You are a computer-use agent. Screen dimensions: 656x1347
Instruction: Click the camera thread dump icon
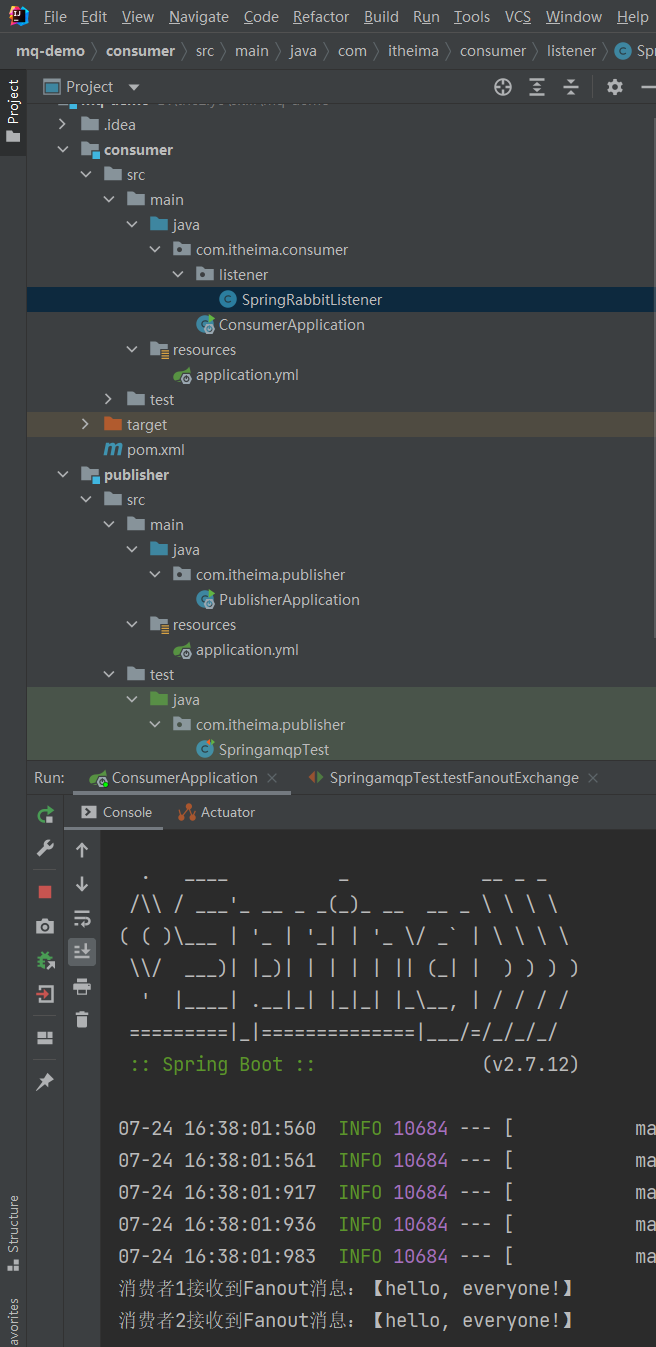(x=45, y=926)
